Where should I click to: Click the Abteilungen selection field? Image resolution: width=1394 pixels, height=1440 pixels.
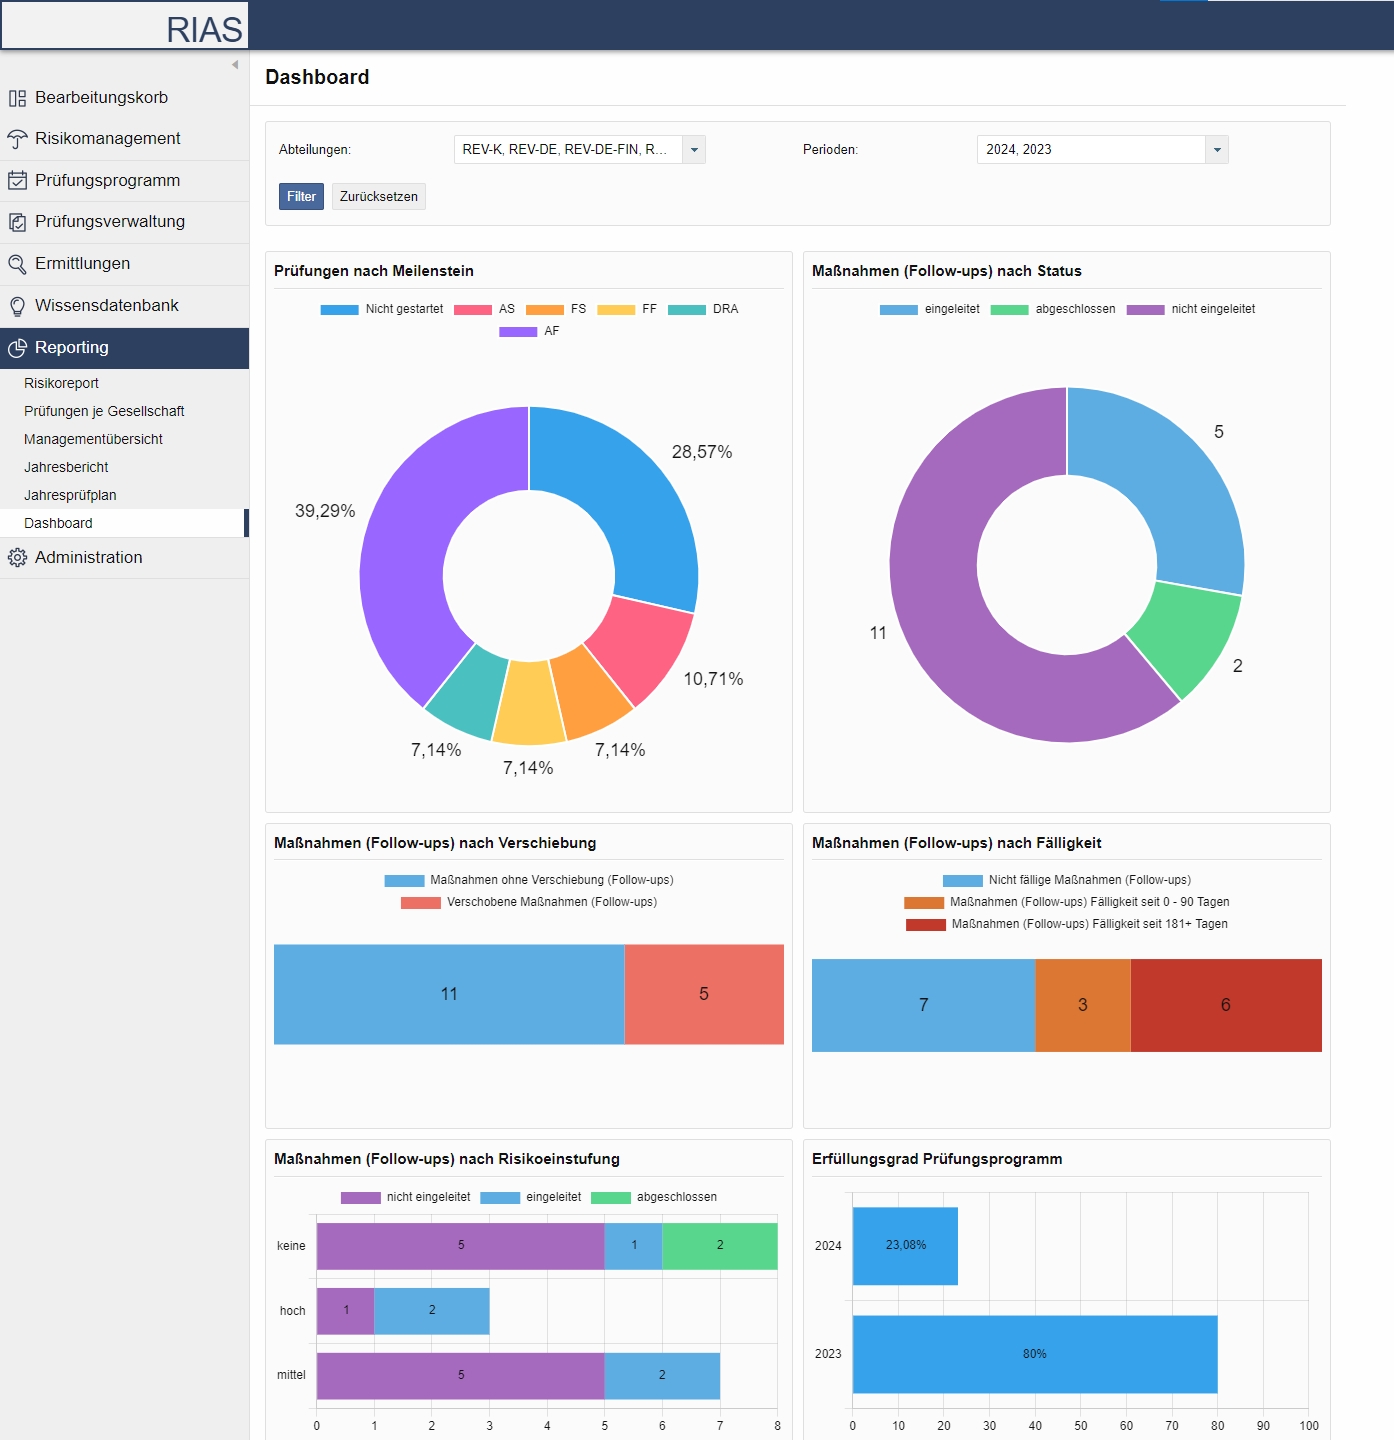tap(568, 150)
